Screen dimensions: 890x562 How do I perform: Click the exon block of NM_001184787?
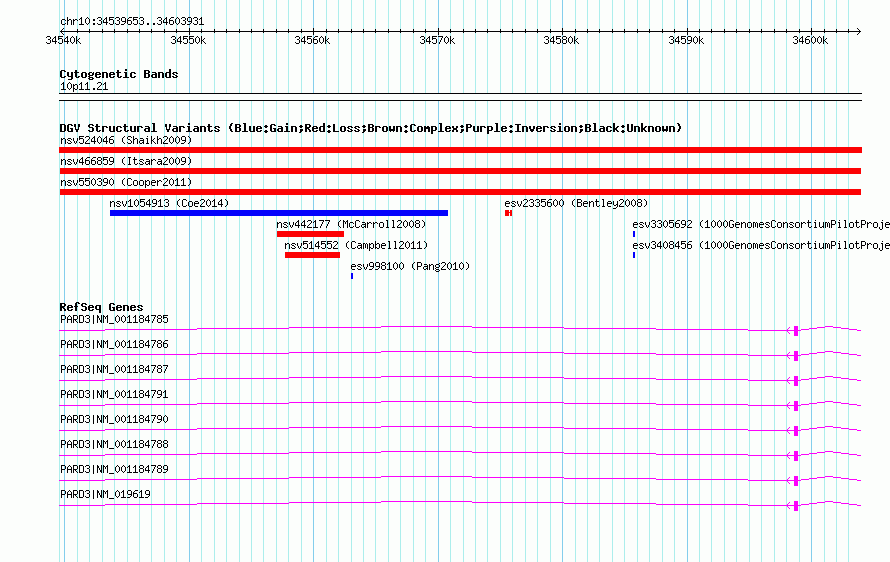click(x=796, y=380)
